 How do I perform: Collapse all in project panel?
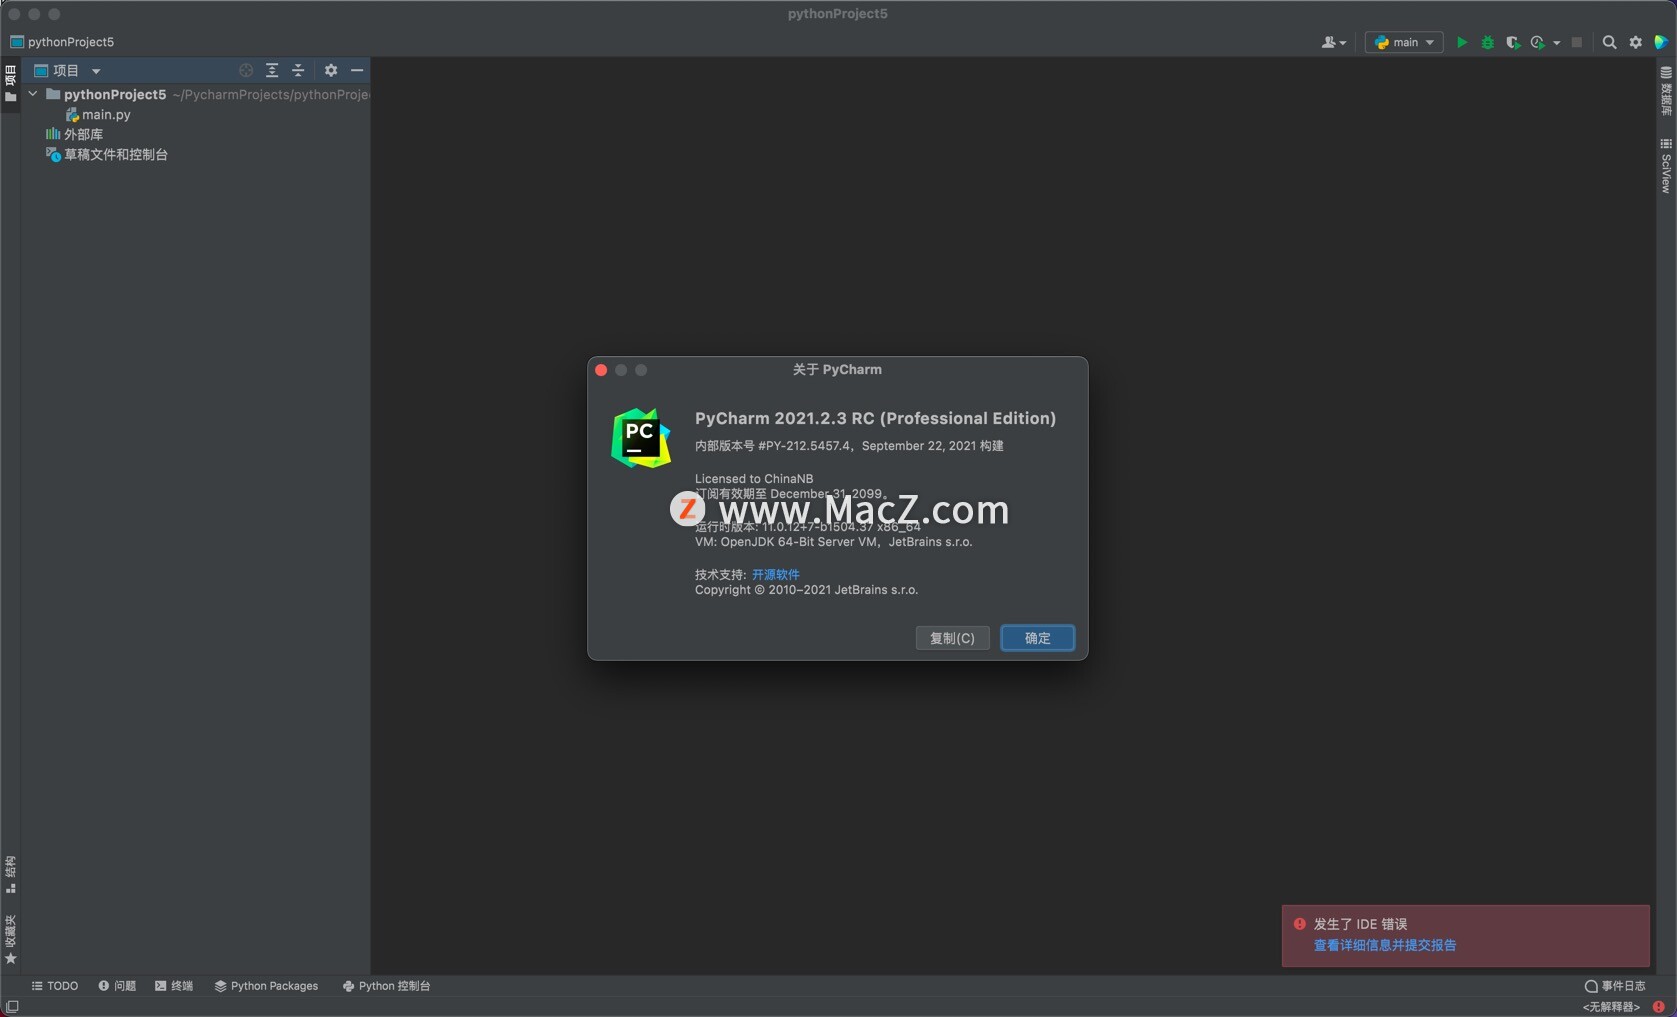(298, 71)
